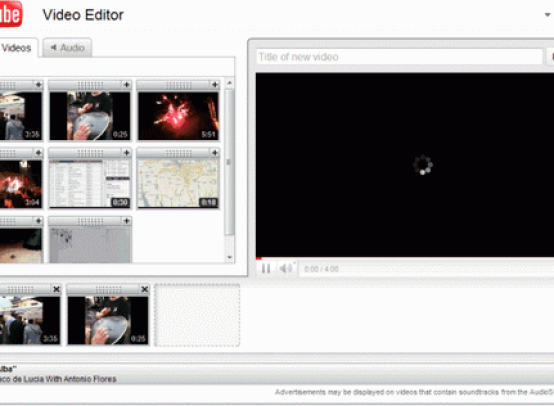The width and height of the screenshot is (554, 406).
Task: Add the 0:18 map clip with its plus icon
Action: pos(215,153)
